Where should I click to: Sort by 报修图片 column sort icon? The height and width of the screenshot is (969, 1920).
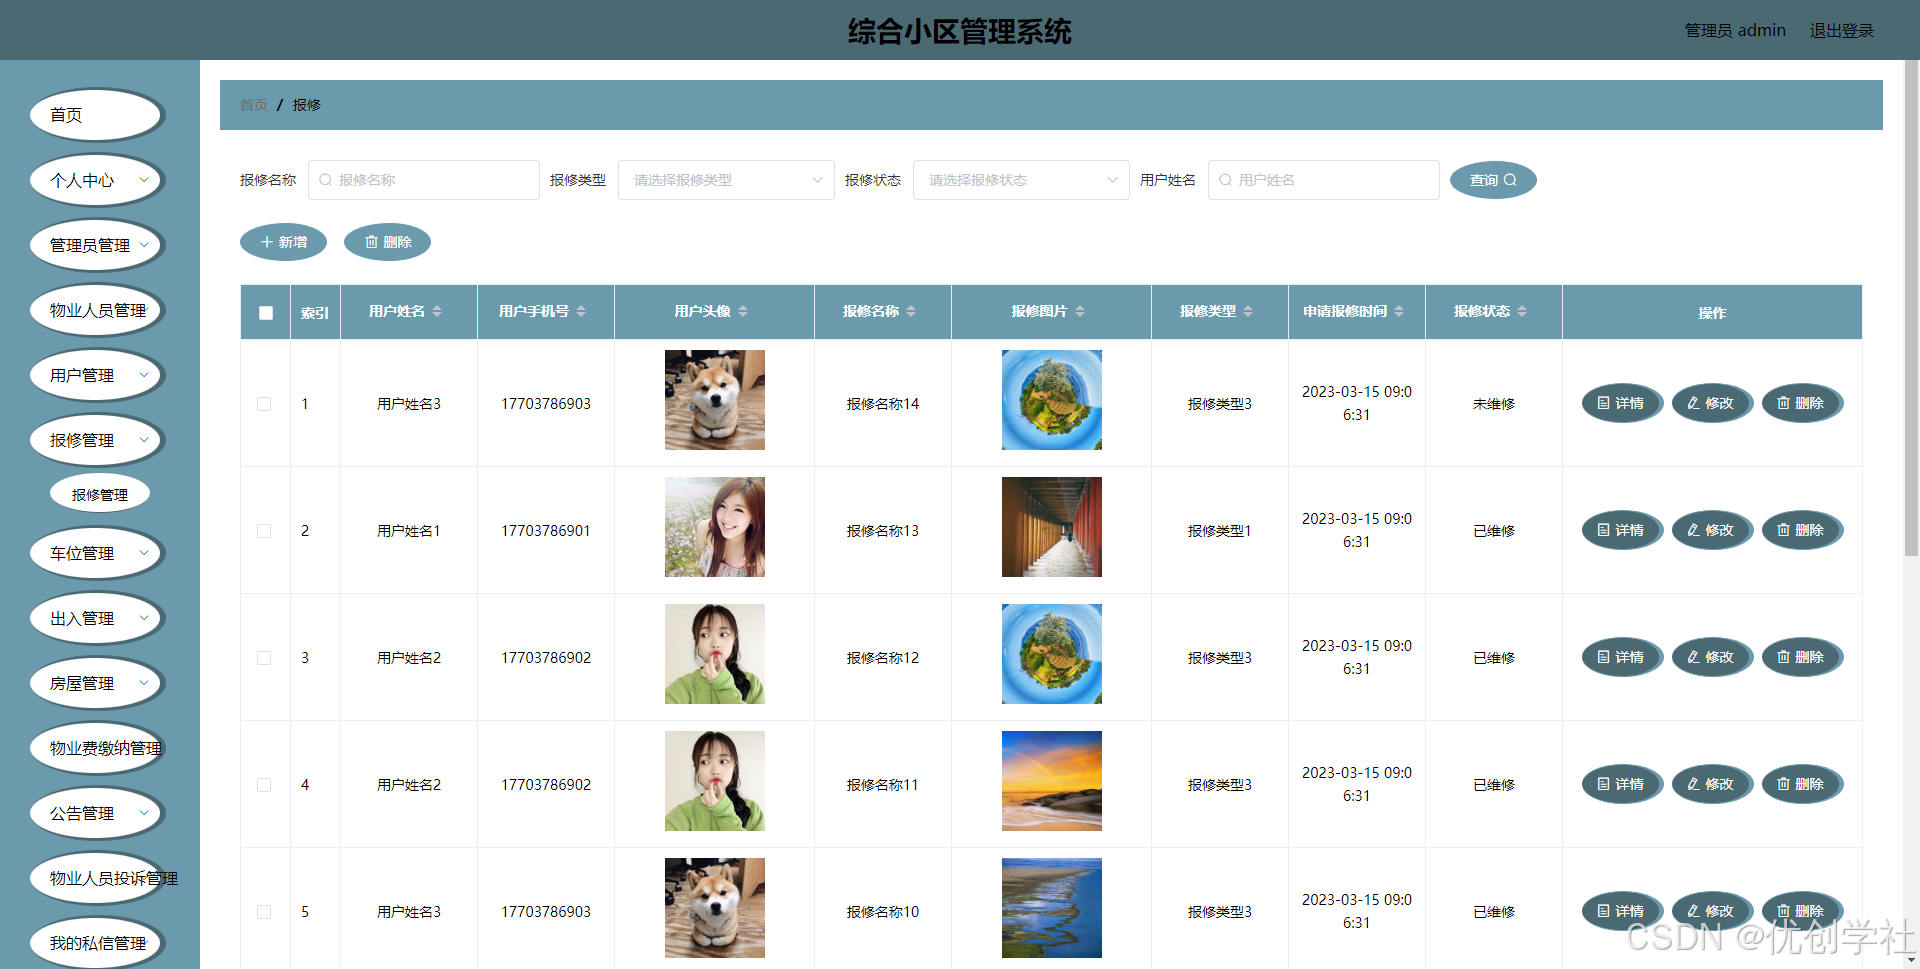tap(1080, 312)
